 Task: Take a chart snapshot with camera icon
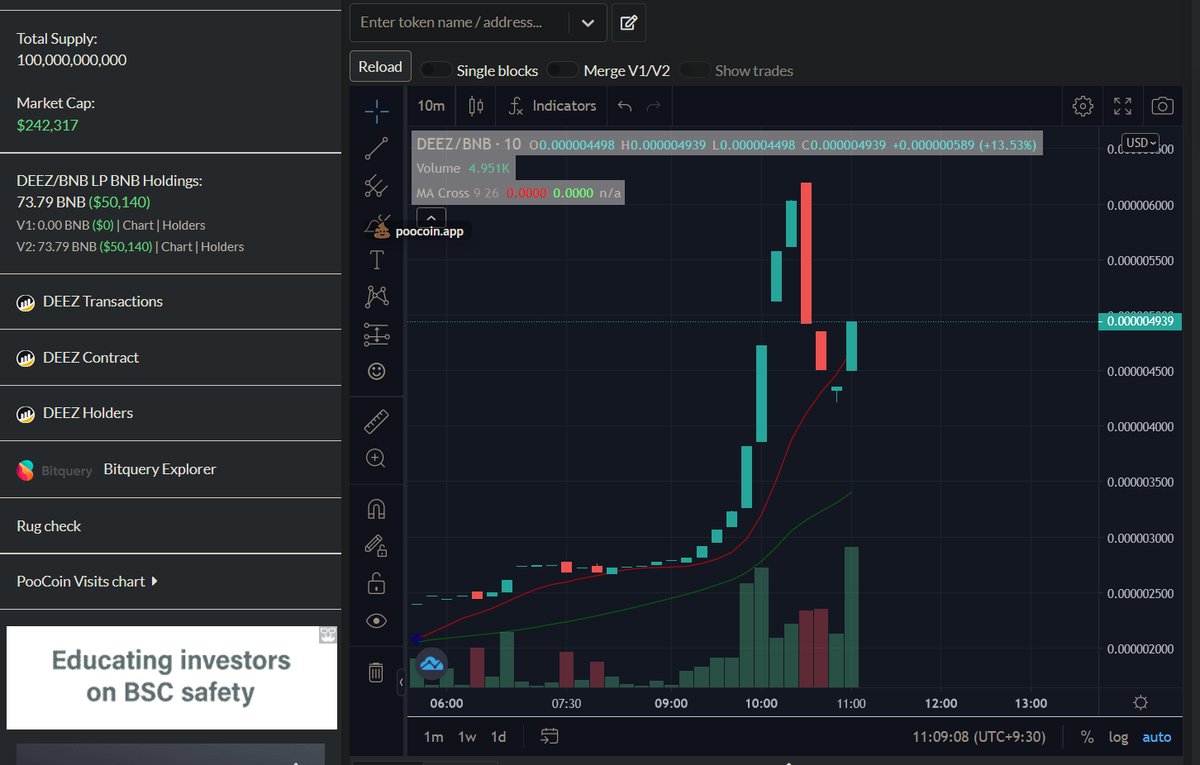tap(1162, 106)
